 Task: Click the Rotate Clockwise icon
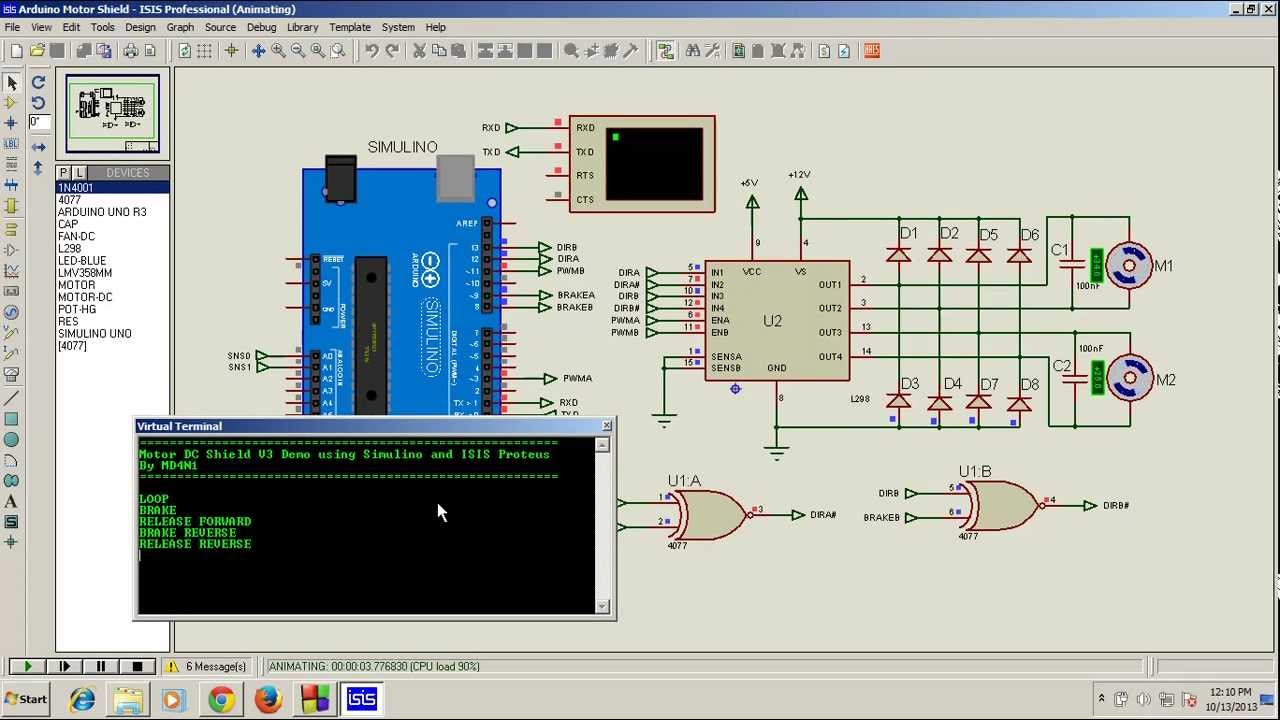[38, 83]
